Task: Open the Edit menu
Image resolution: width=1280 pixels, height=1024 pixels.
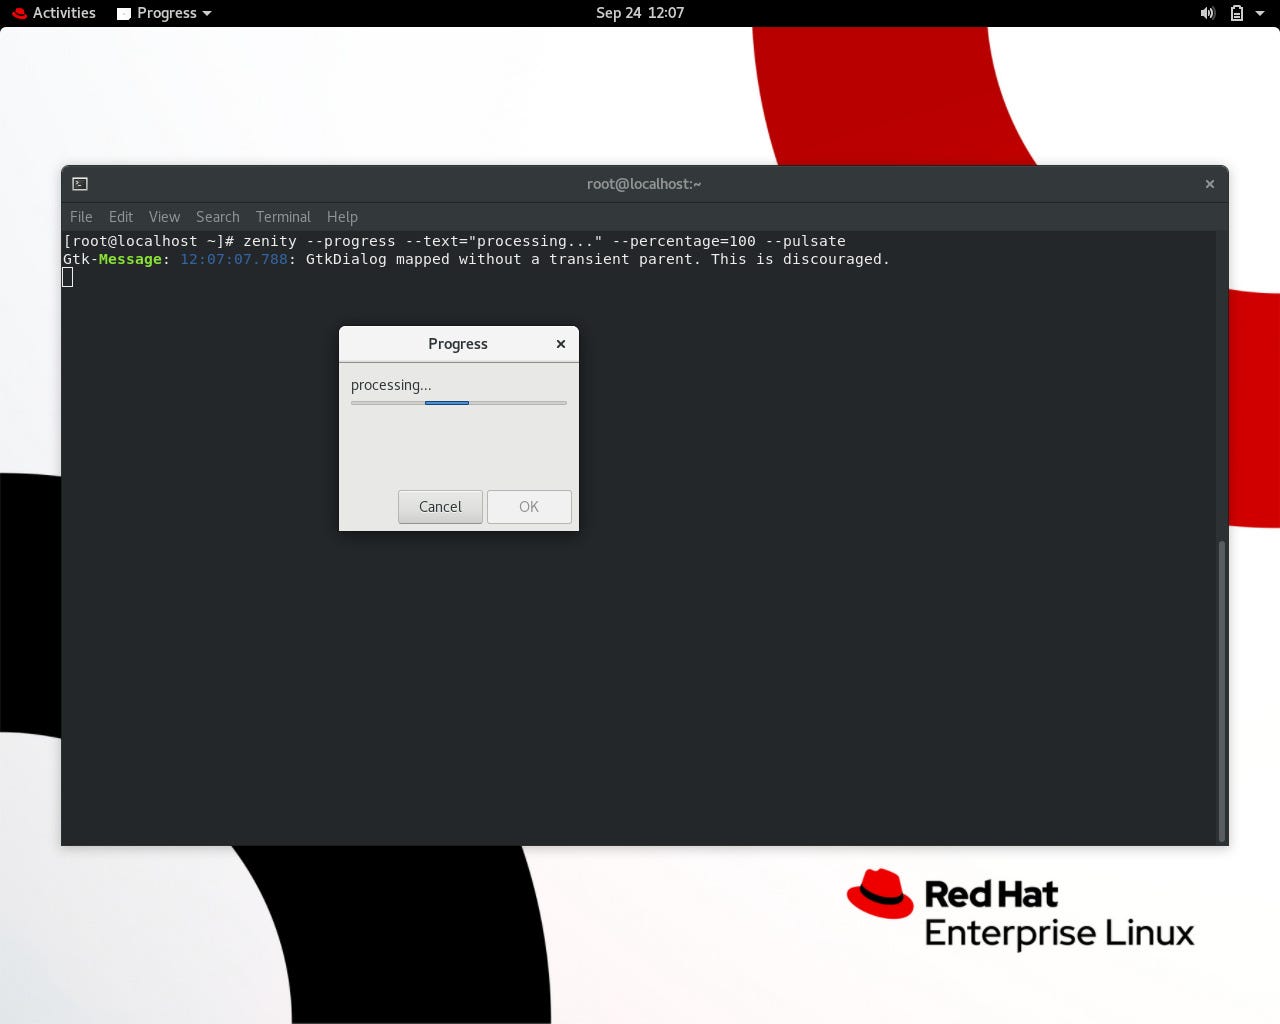Action: [x=120, y=217]
